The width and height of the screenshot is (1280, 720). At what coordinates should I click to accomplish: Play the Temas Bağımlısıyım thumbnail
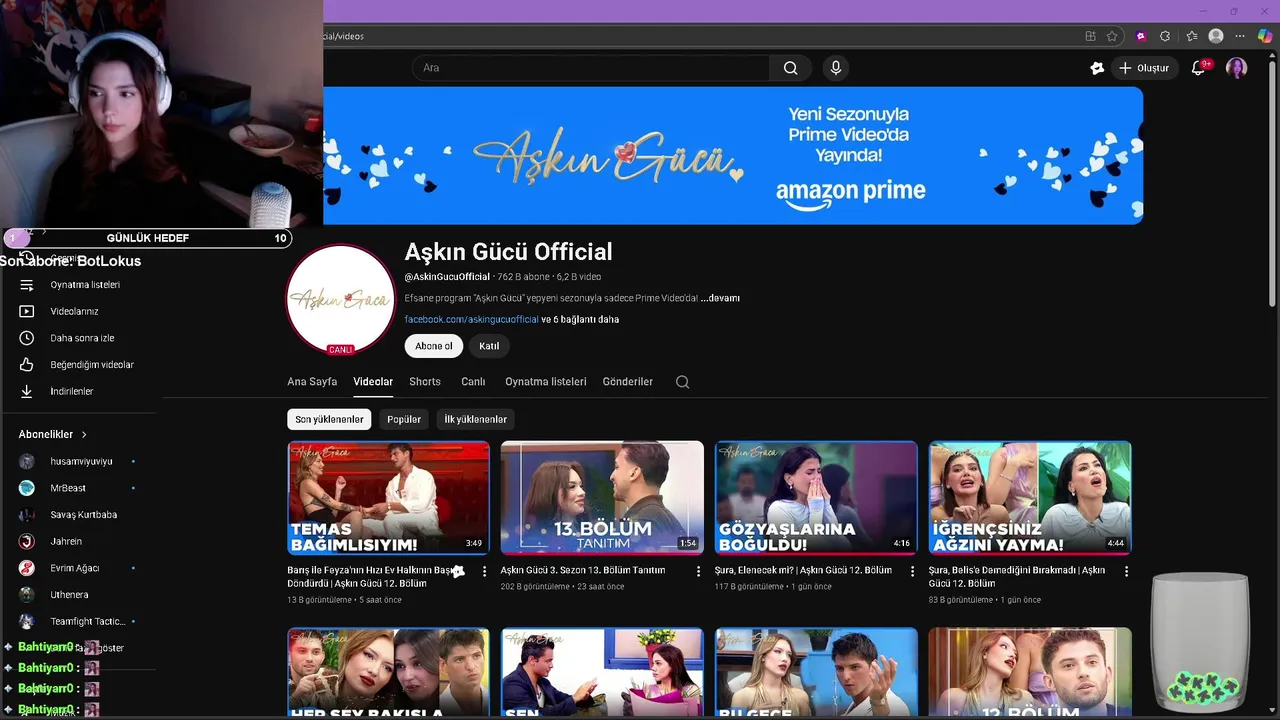point(388,498)
